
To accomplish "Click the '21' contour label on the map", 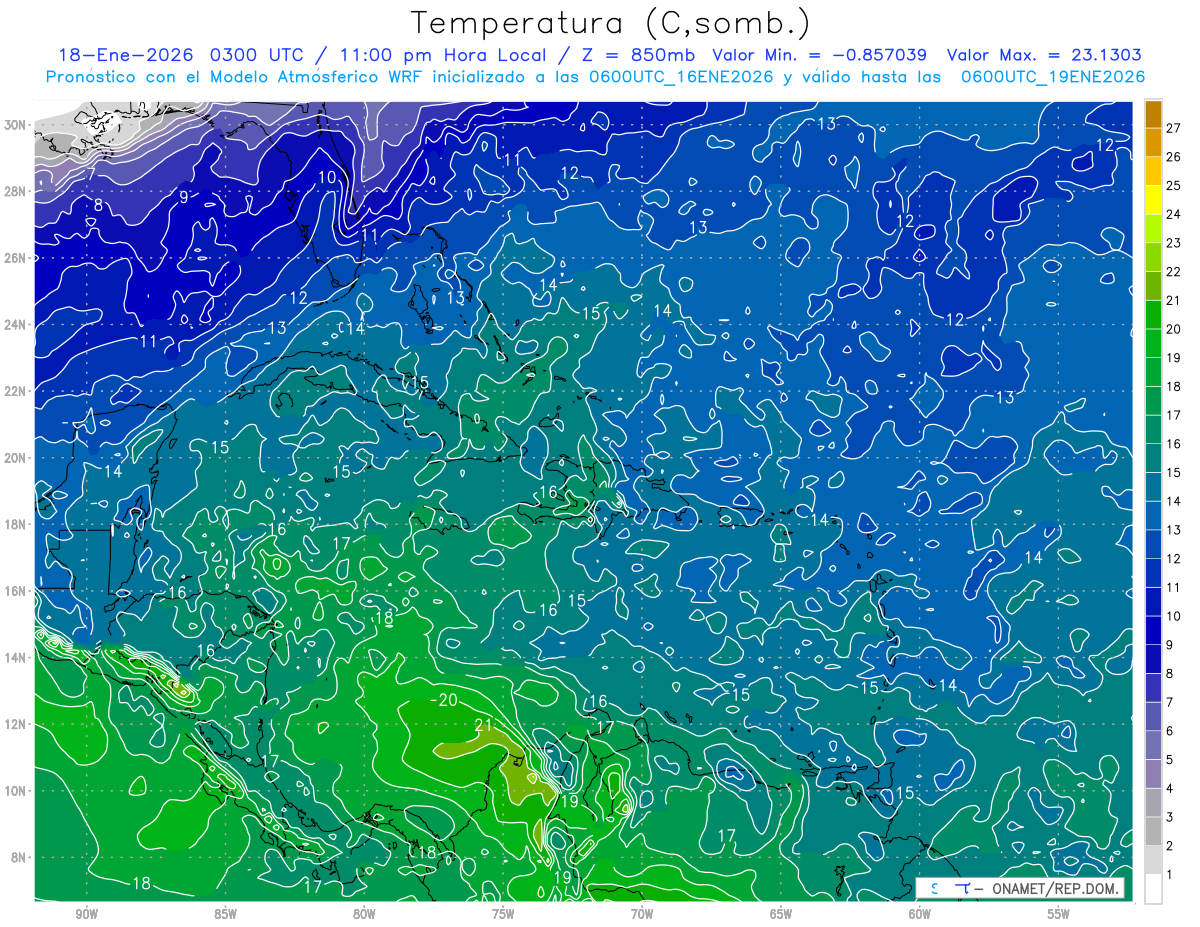I will 485,726.
